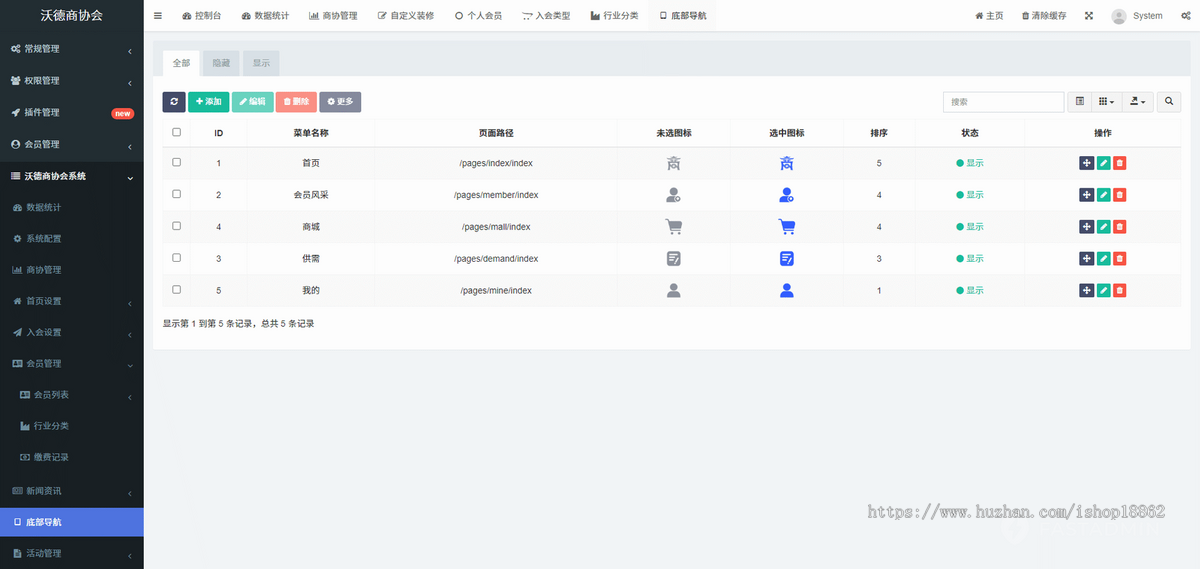Toggle the 显示 status for 首页 row
The width and height of the screenshot is (1200, 569).
pos(970,163)
